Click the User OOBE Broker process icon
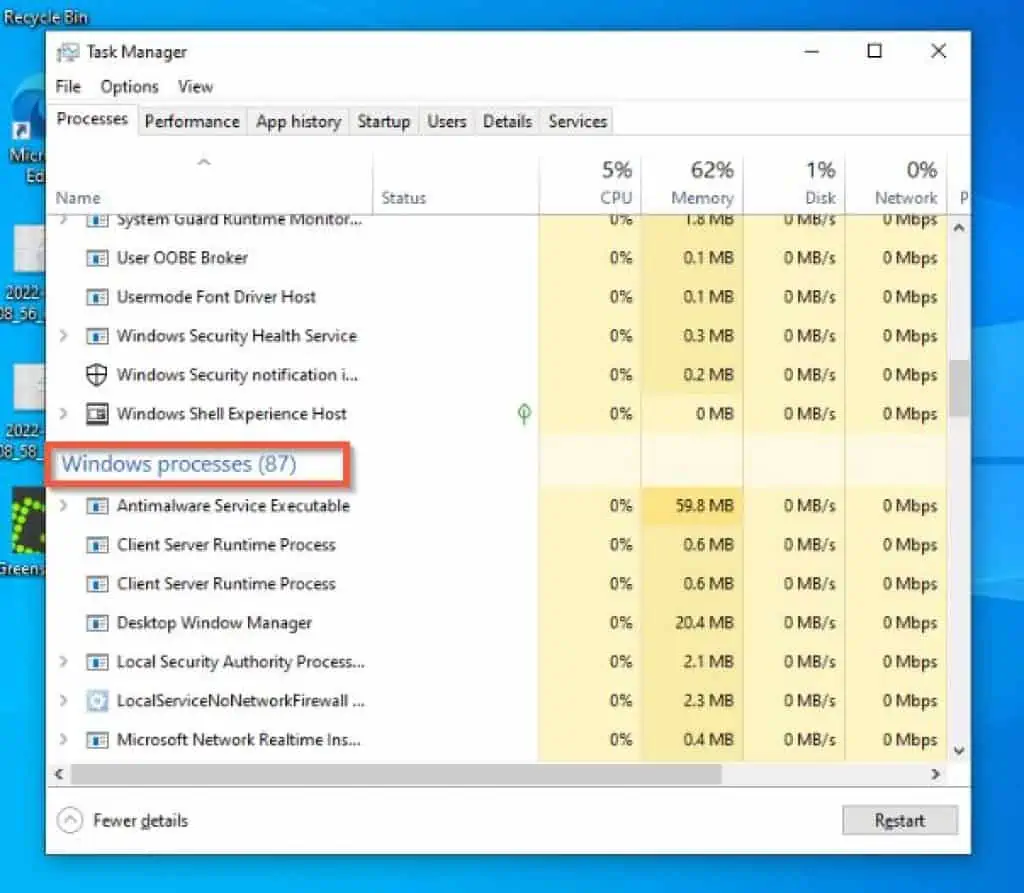 click(x=97, y=258)
